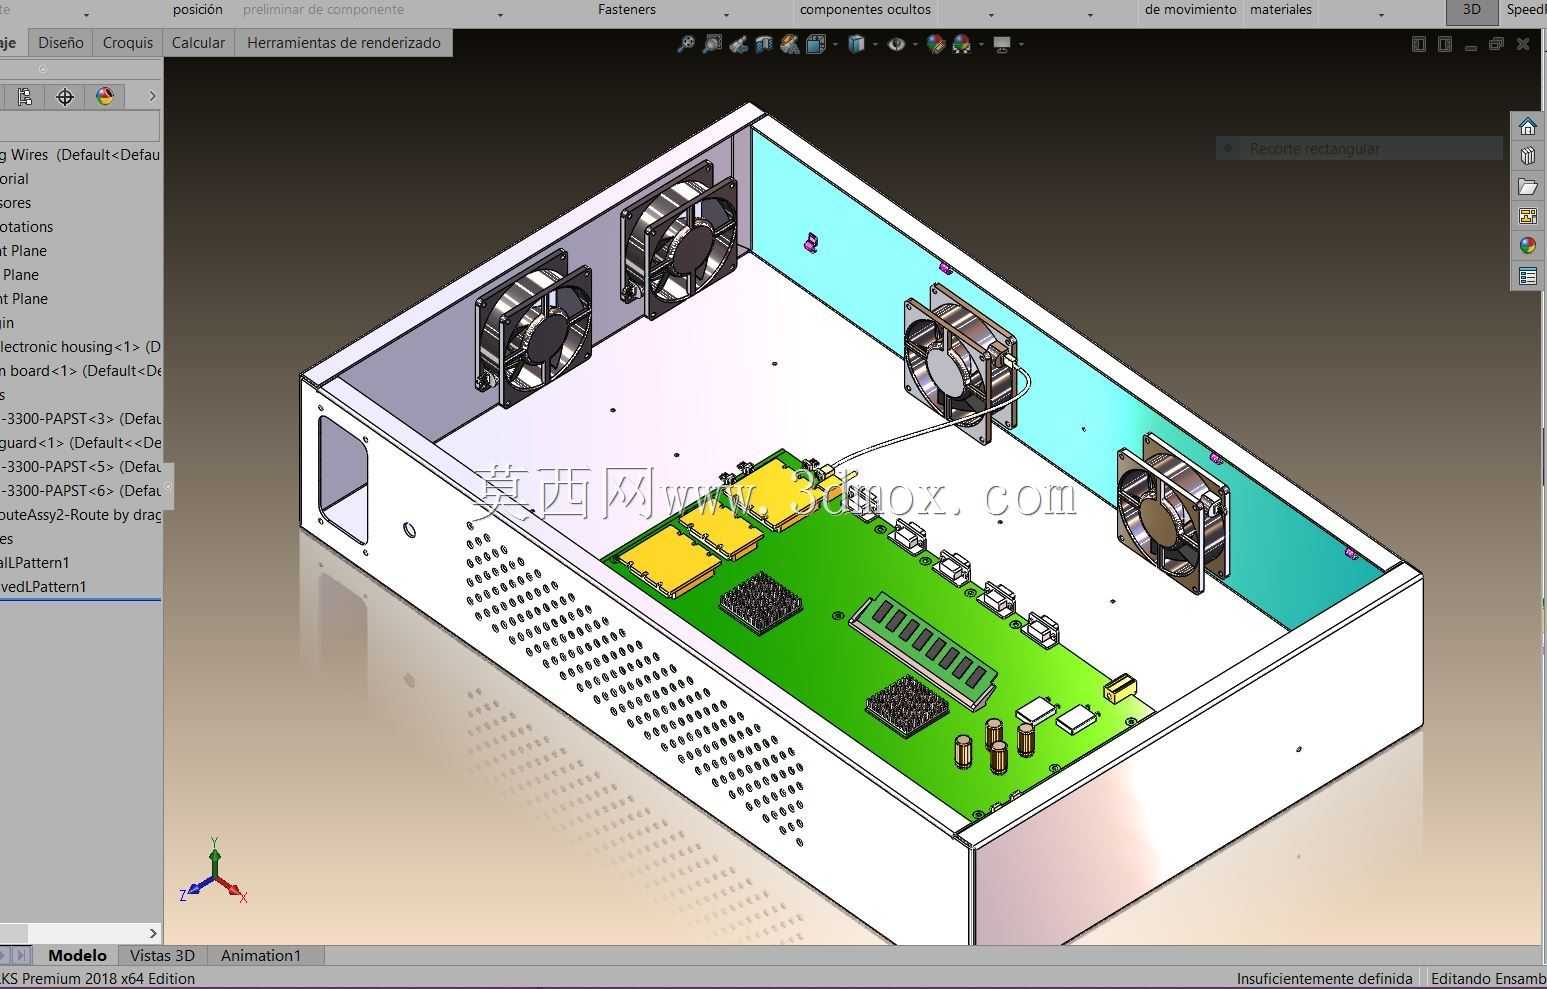Select the electronic housing<1> tree item
The width and height of the screenshot is (1547, 989).
point(81,347)
